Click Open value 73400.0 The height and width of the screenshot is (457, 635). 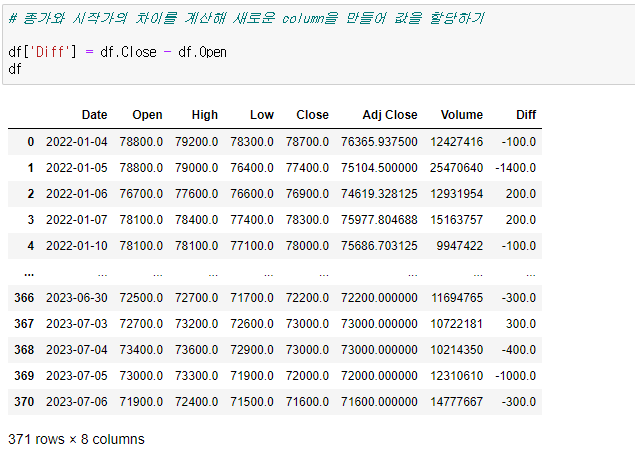pyautogui.click(x=141, y=350)
